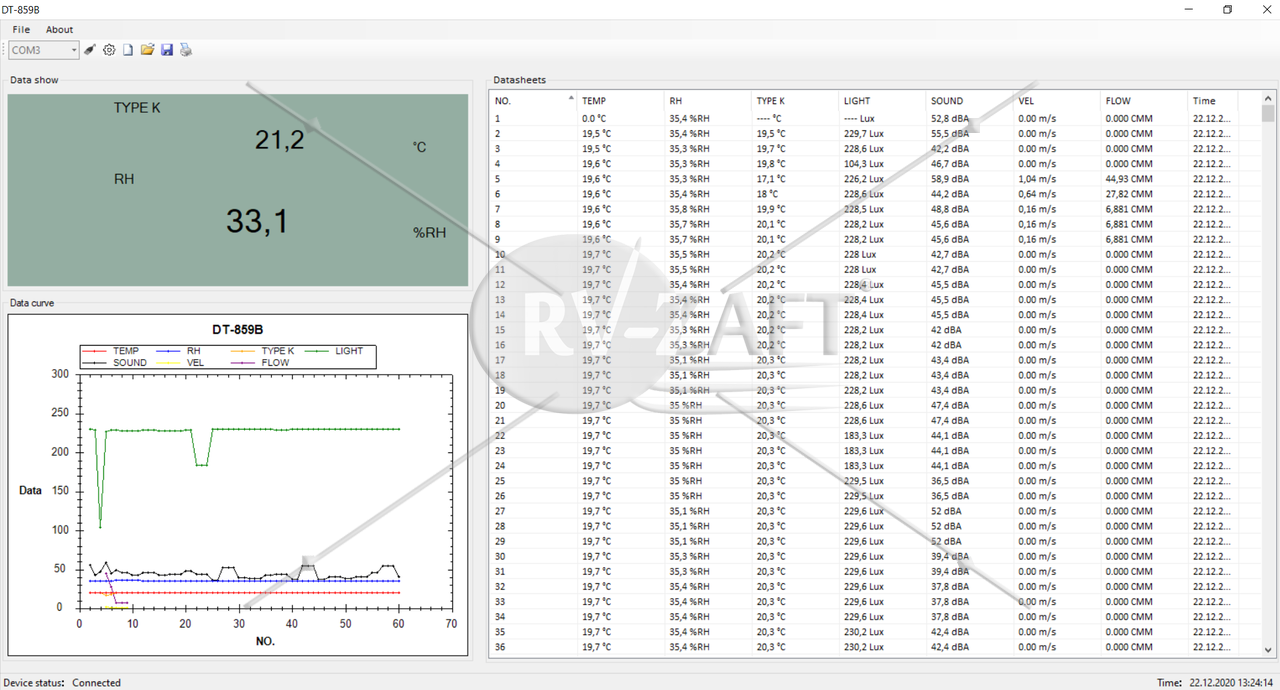
Task: Click the TEMP column header
Action: pos(621,101)
